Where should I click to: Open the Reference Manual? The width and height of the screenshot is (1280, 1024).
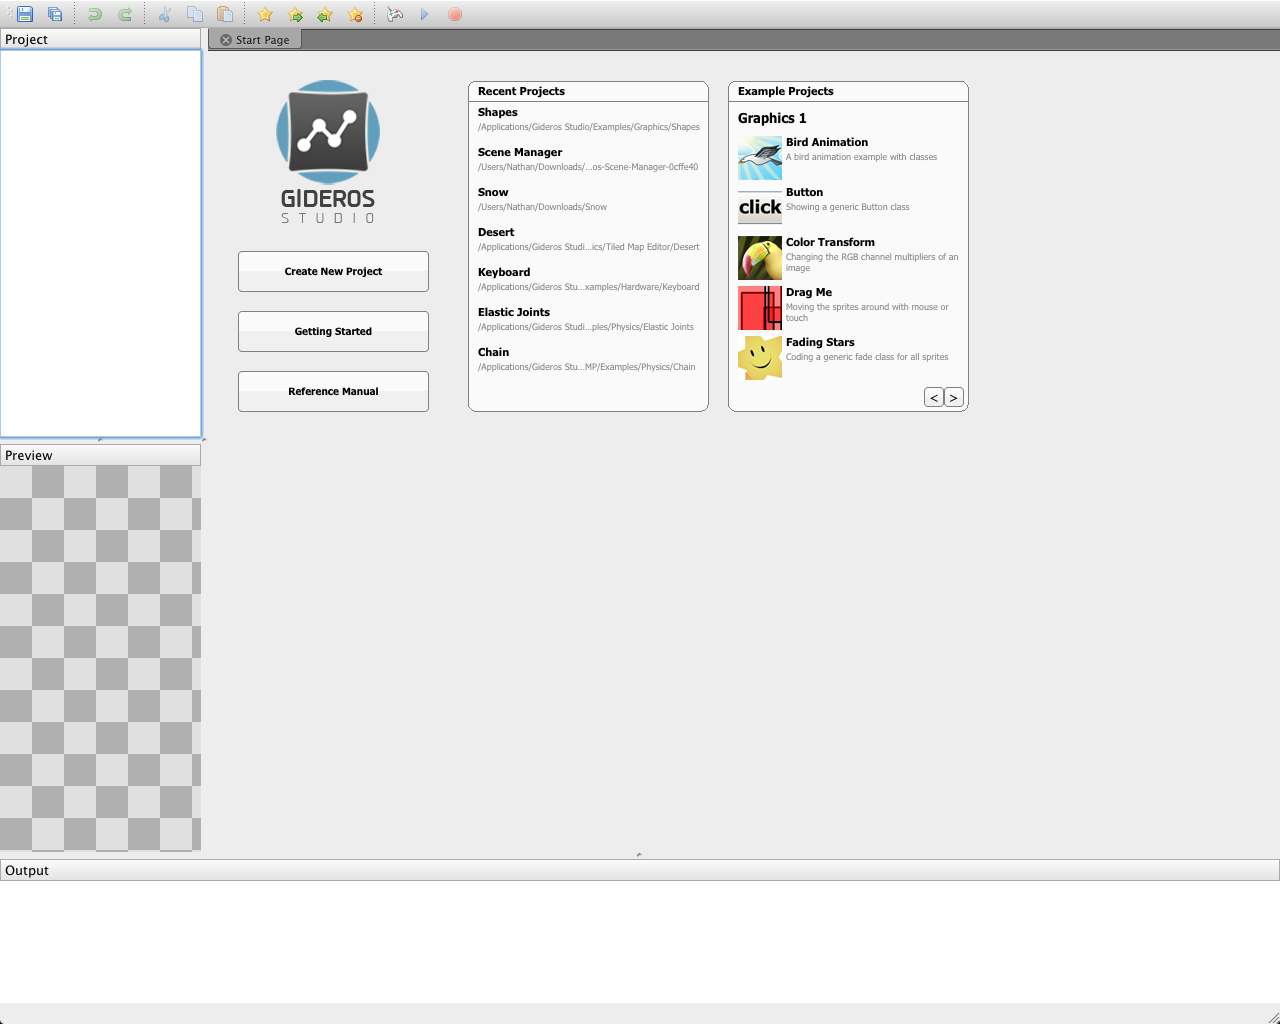[x=333, y=391]
